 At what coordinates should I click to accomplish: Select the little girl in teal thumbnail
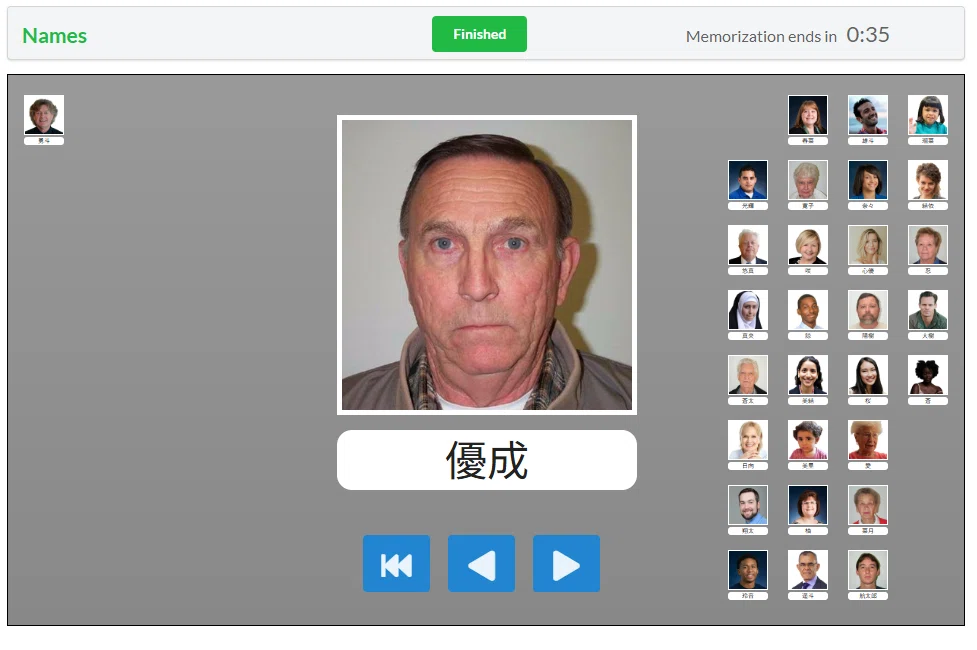(x=927, y=115)
